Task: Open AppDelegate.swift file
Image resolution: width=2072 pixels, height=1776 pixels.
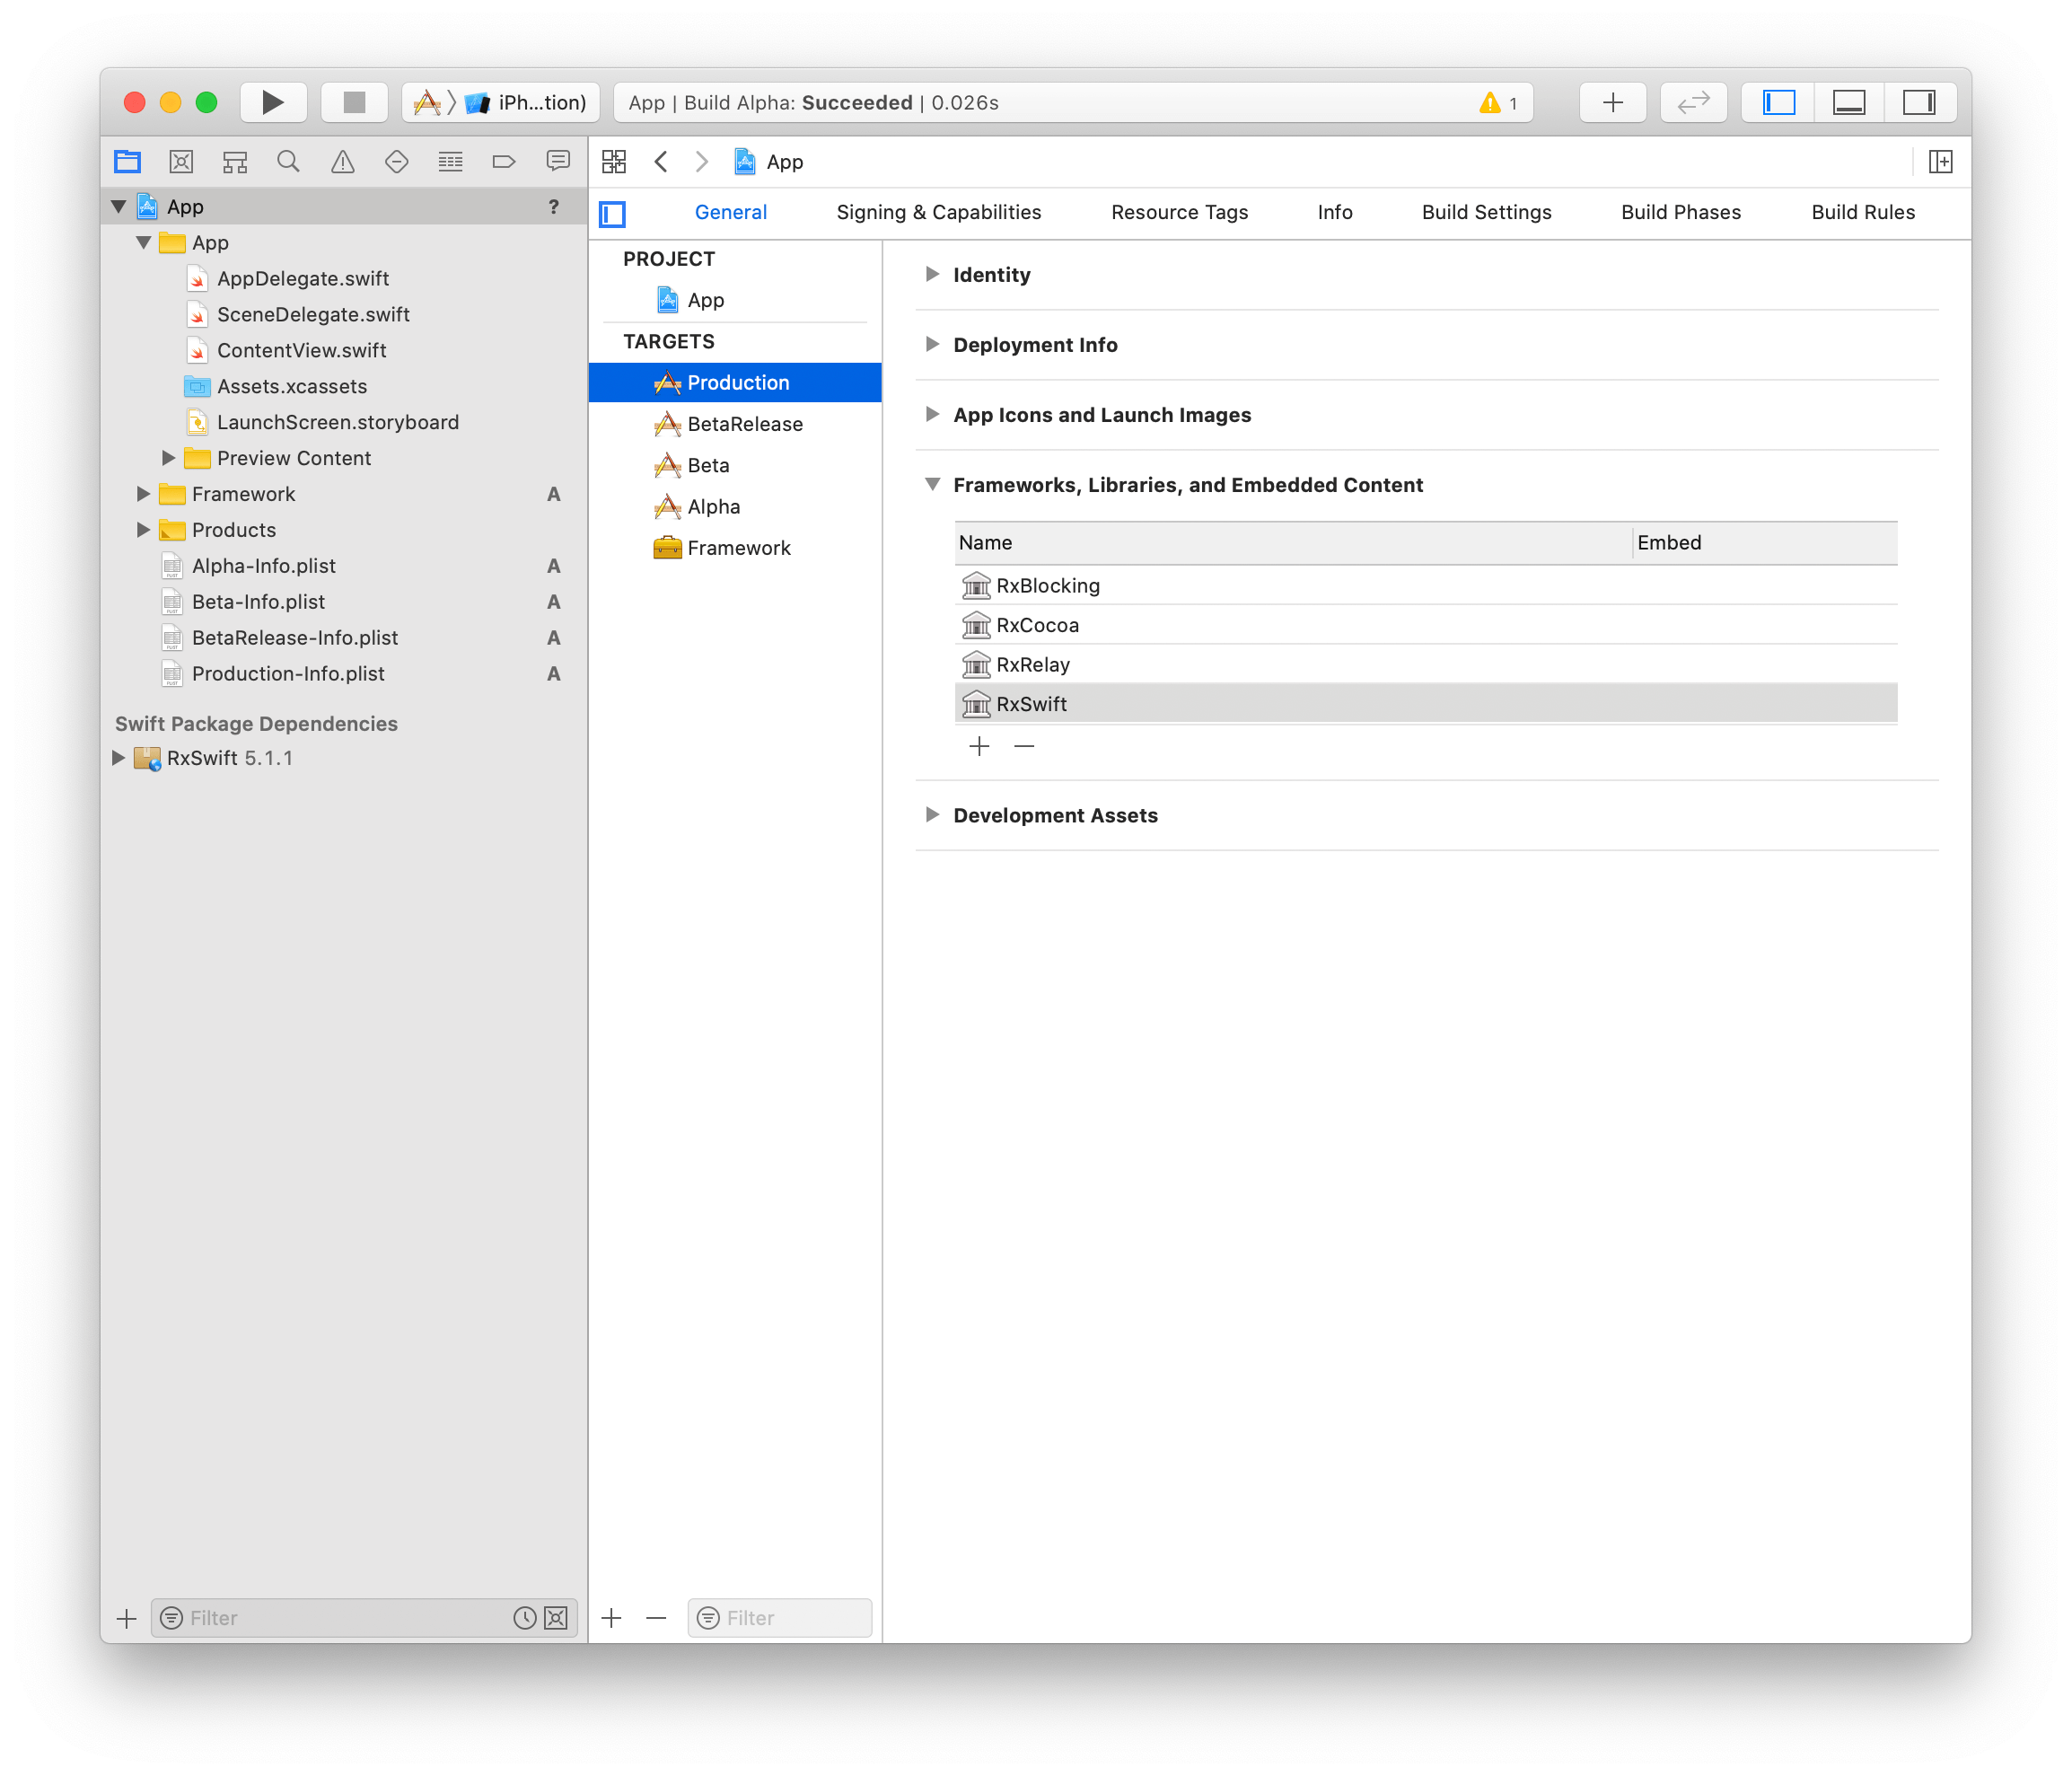Action: point(302,279)
